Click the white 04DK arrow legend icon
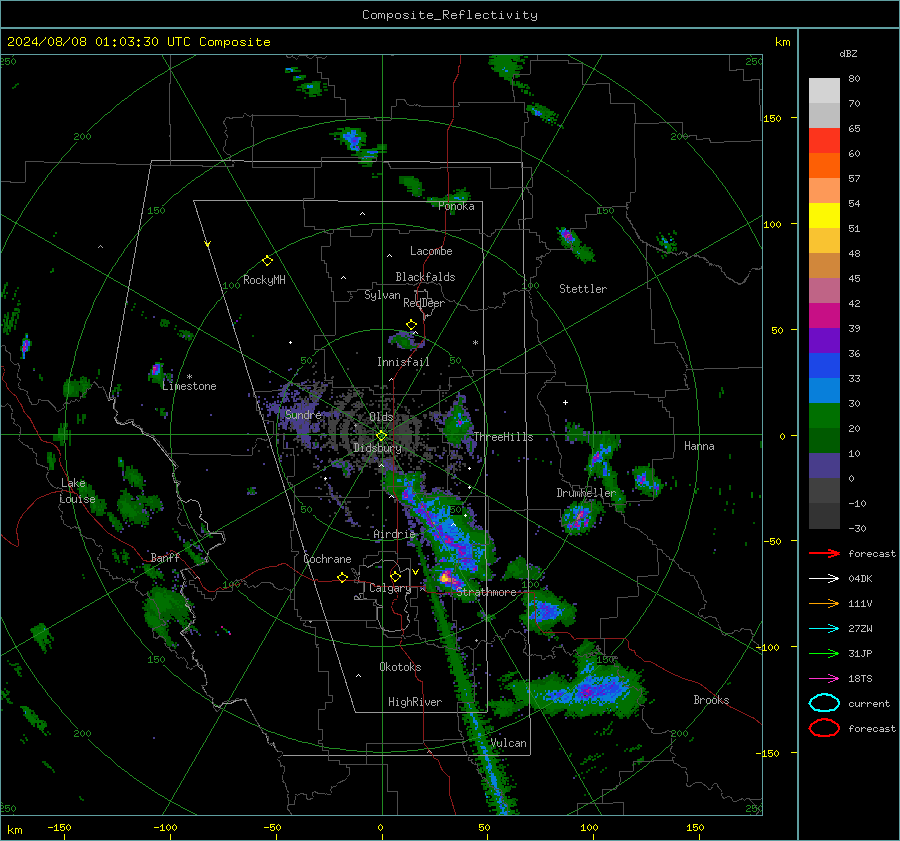 [824, 579]
